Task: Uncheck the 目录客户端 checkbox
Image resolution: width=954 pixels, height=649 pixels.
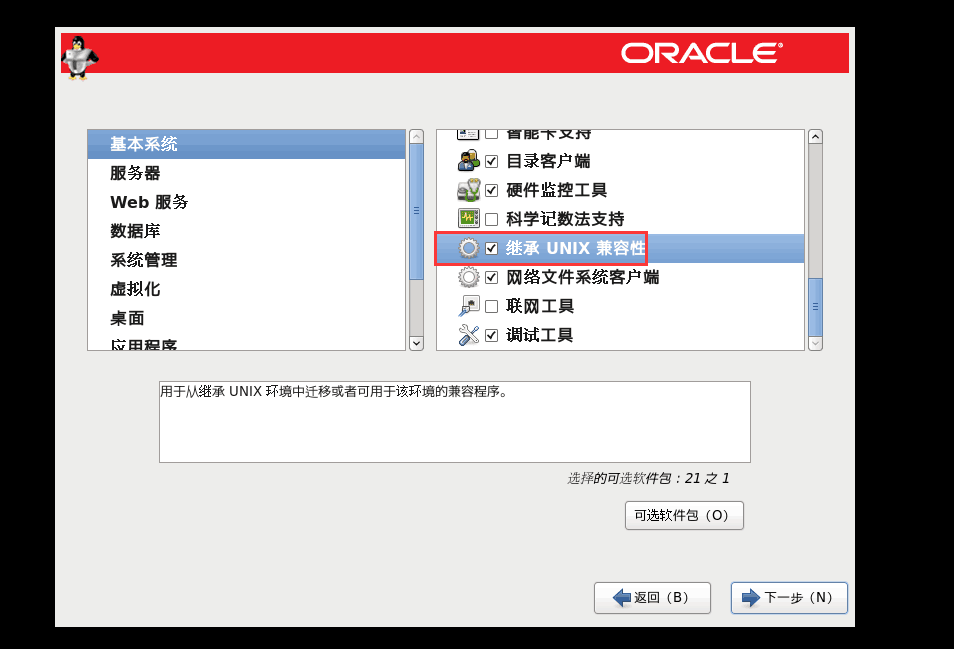Action: (491, 161)
